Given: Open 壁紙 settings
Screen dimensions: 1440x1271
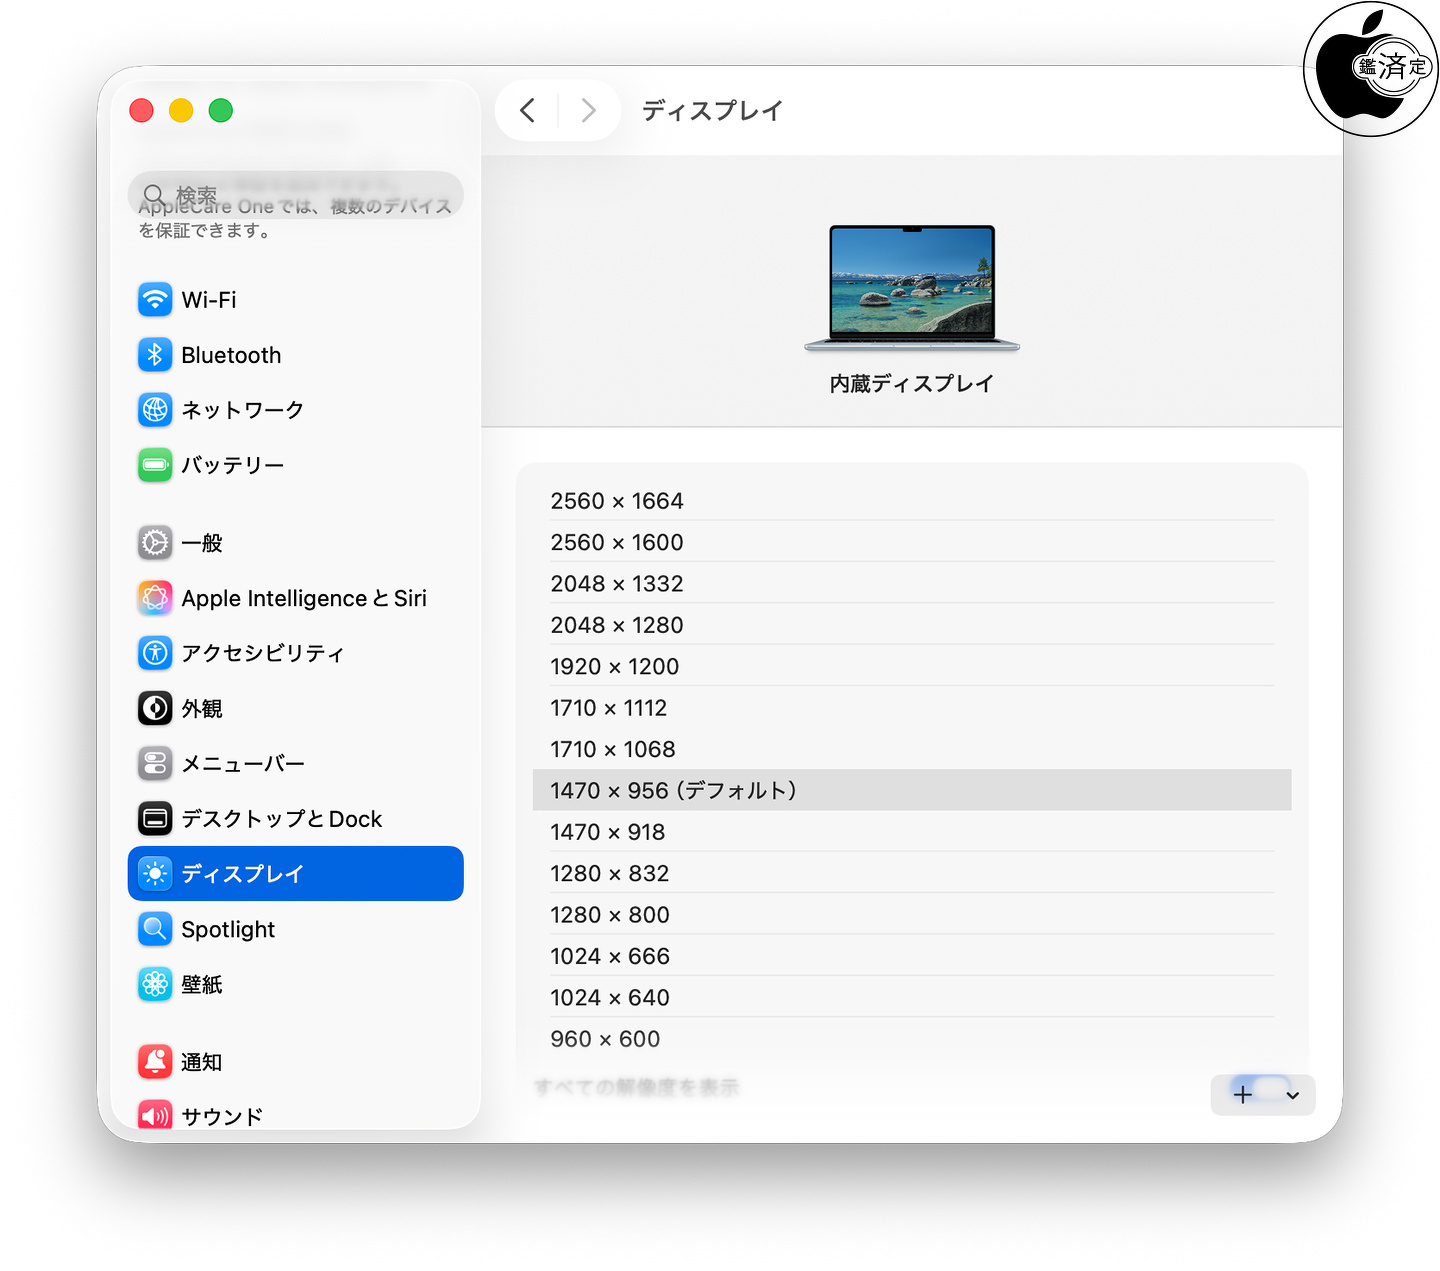Looking at the screenshot, I should coord(201,985).
